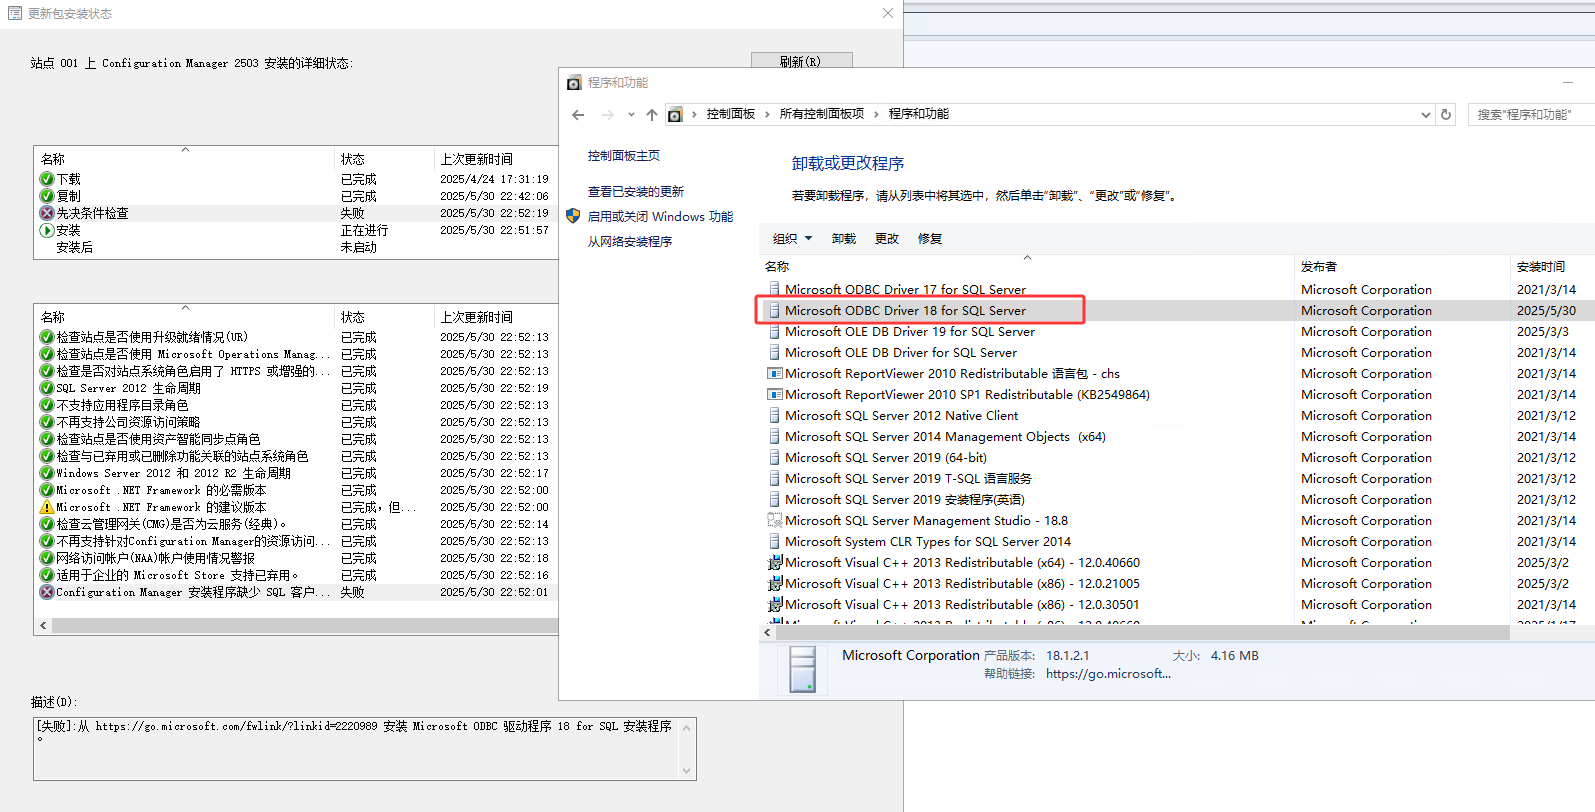Sort the program list by 发布者 column

[x=1402, y=266]
